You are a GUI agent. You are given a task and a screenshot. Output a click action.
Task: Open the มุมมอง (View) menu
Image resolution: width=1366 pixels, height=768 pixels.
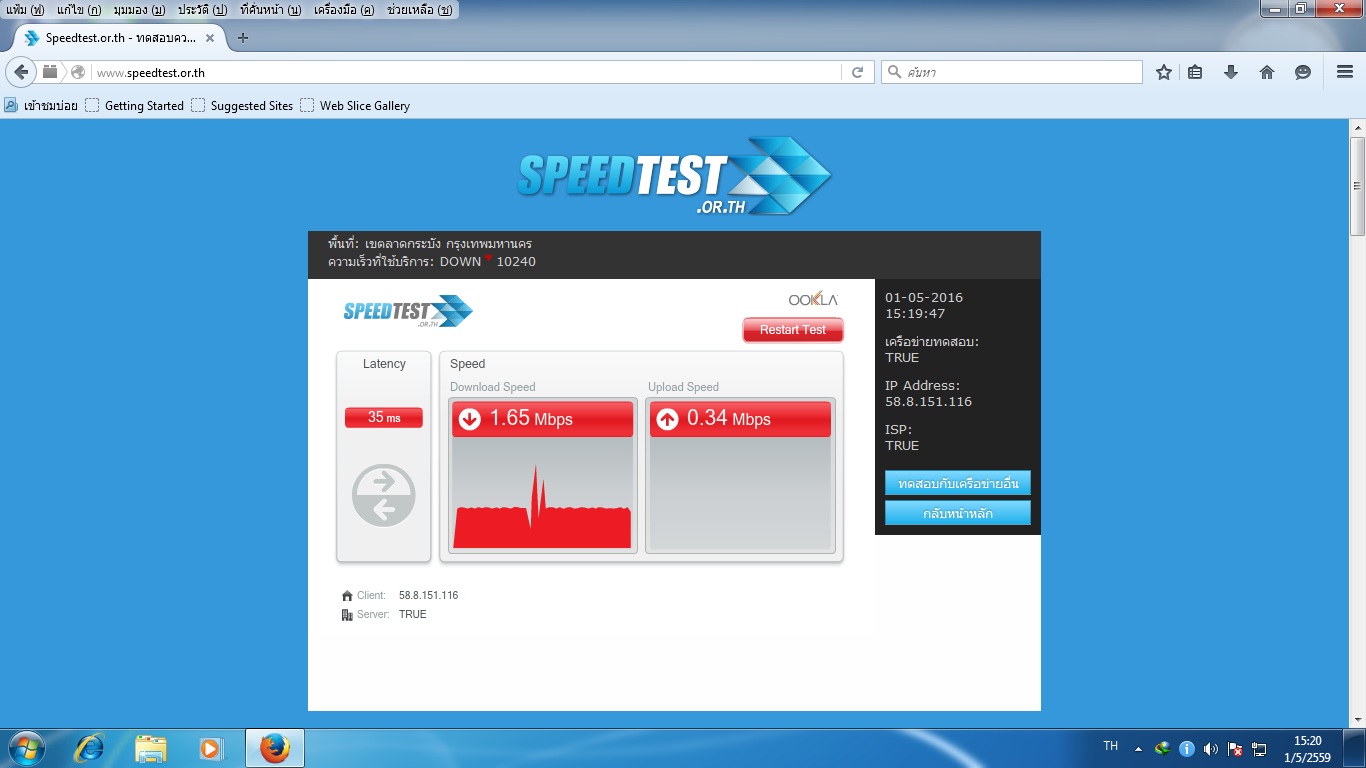pos(139,10)
